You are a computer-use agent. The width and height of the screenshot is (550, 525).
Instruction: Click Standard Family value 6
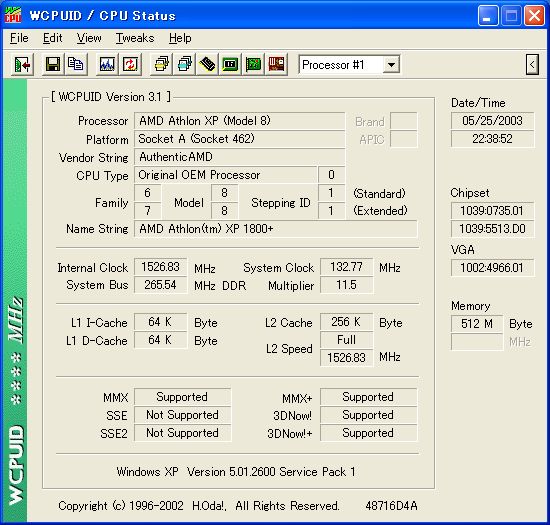[x=148, y=193]
